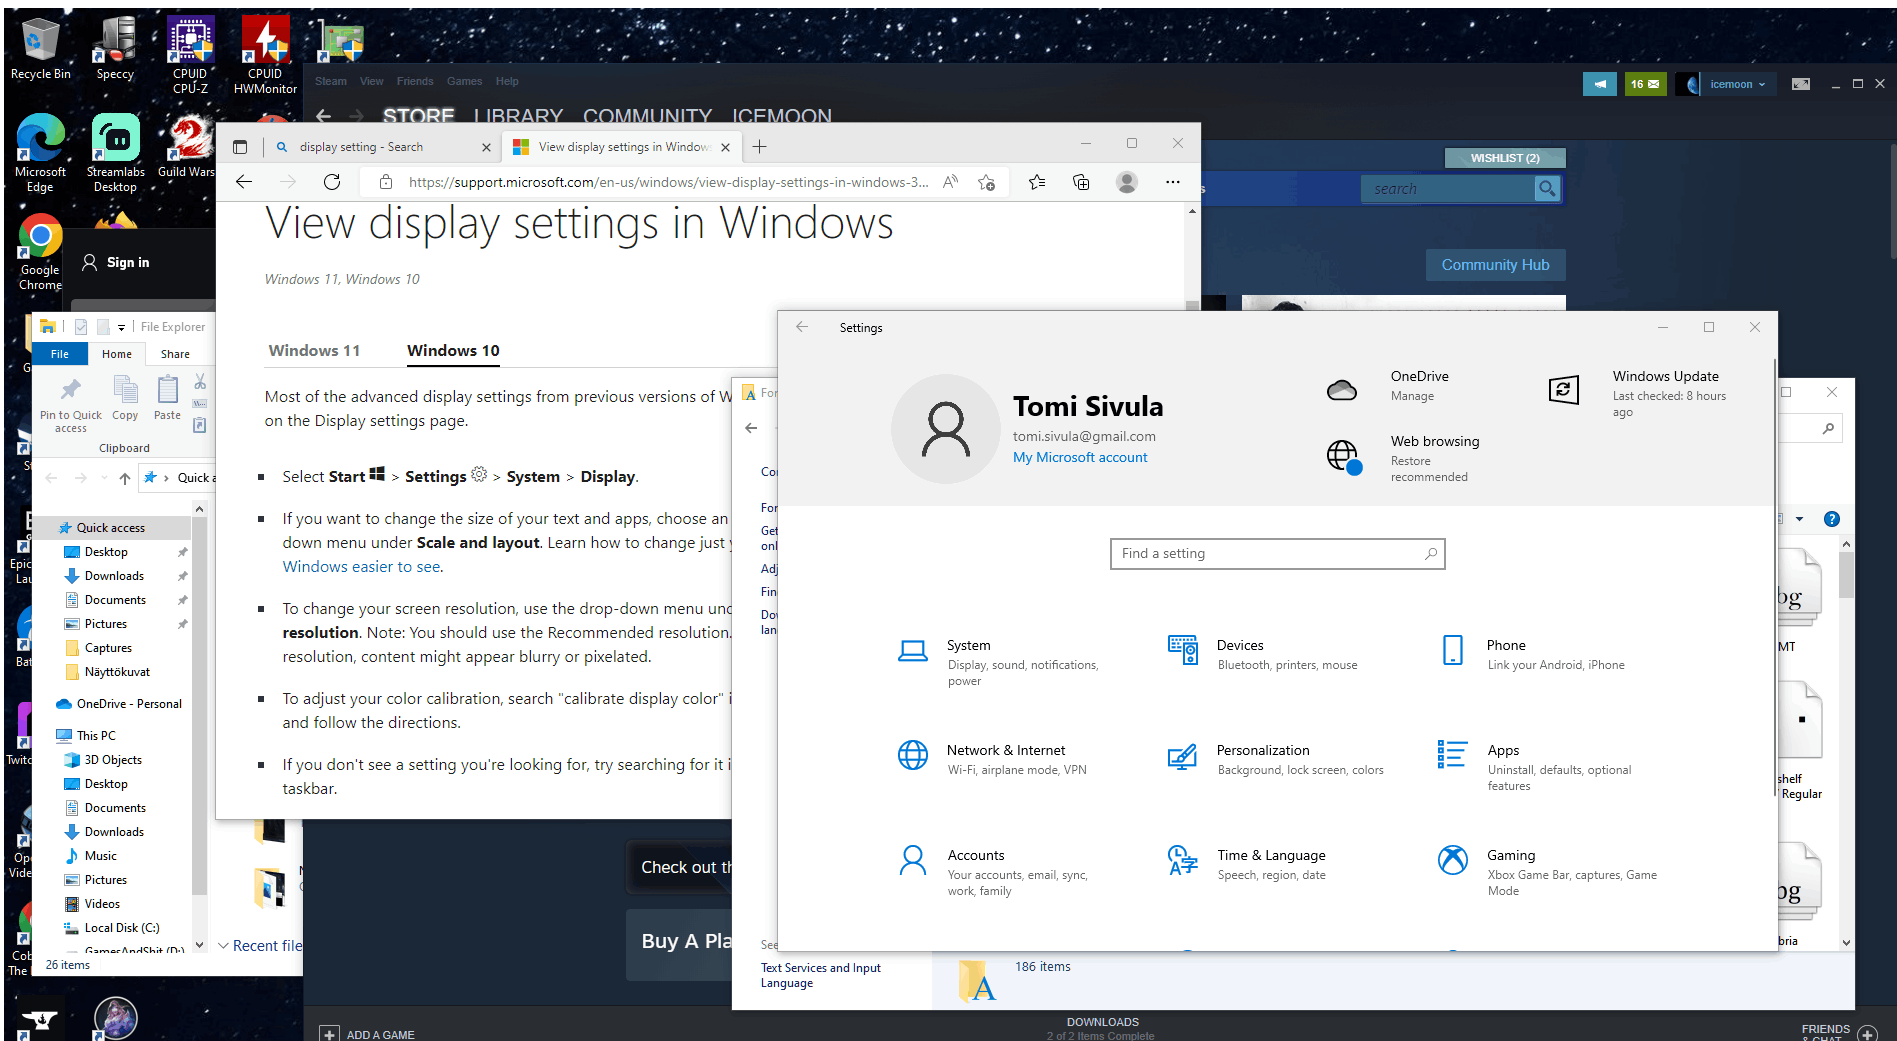Open Edge Collections icon
The width and height of the screenshot is (1897, 1041).
[1081, 182]
